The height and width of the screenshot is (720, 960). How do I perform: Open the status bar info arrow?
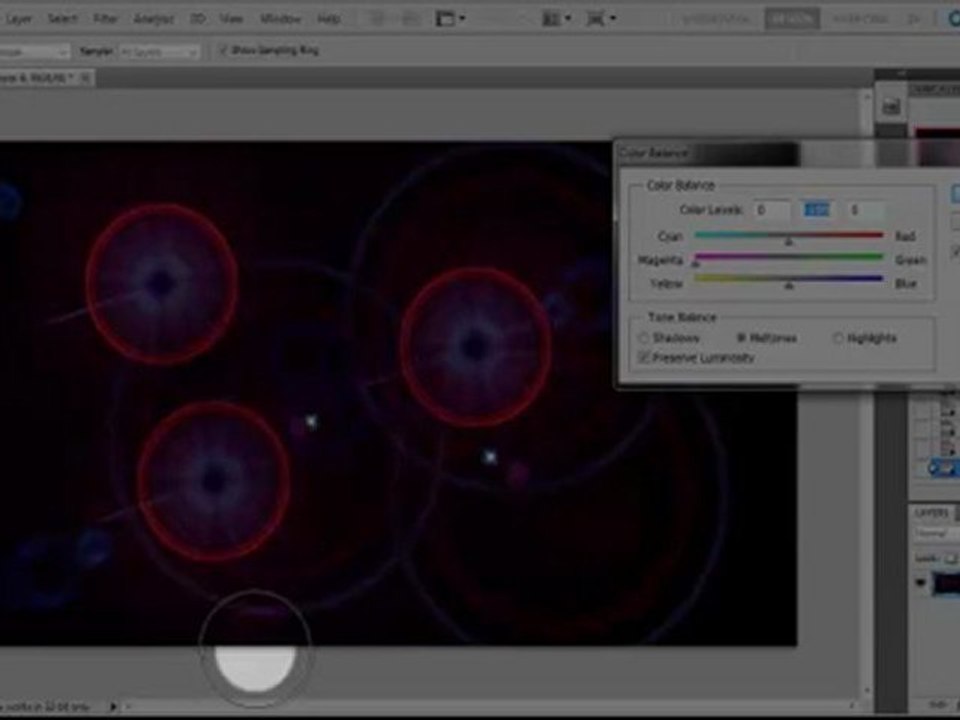point(114,707)
